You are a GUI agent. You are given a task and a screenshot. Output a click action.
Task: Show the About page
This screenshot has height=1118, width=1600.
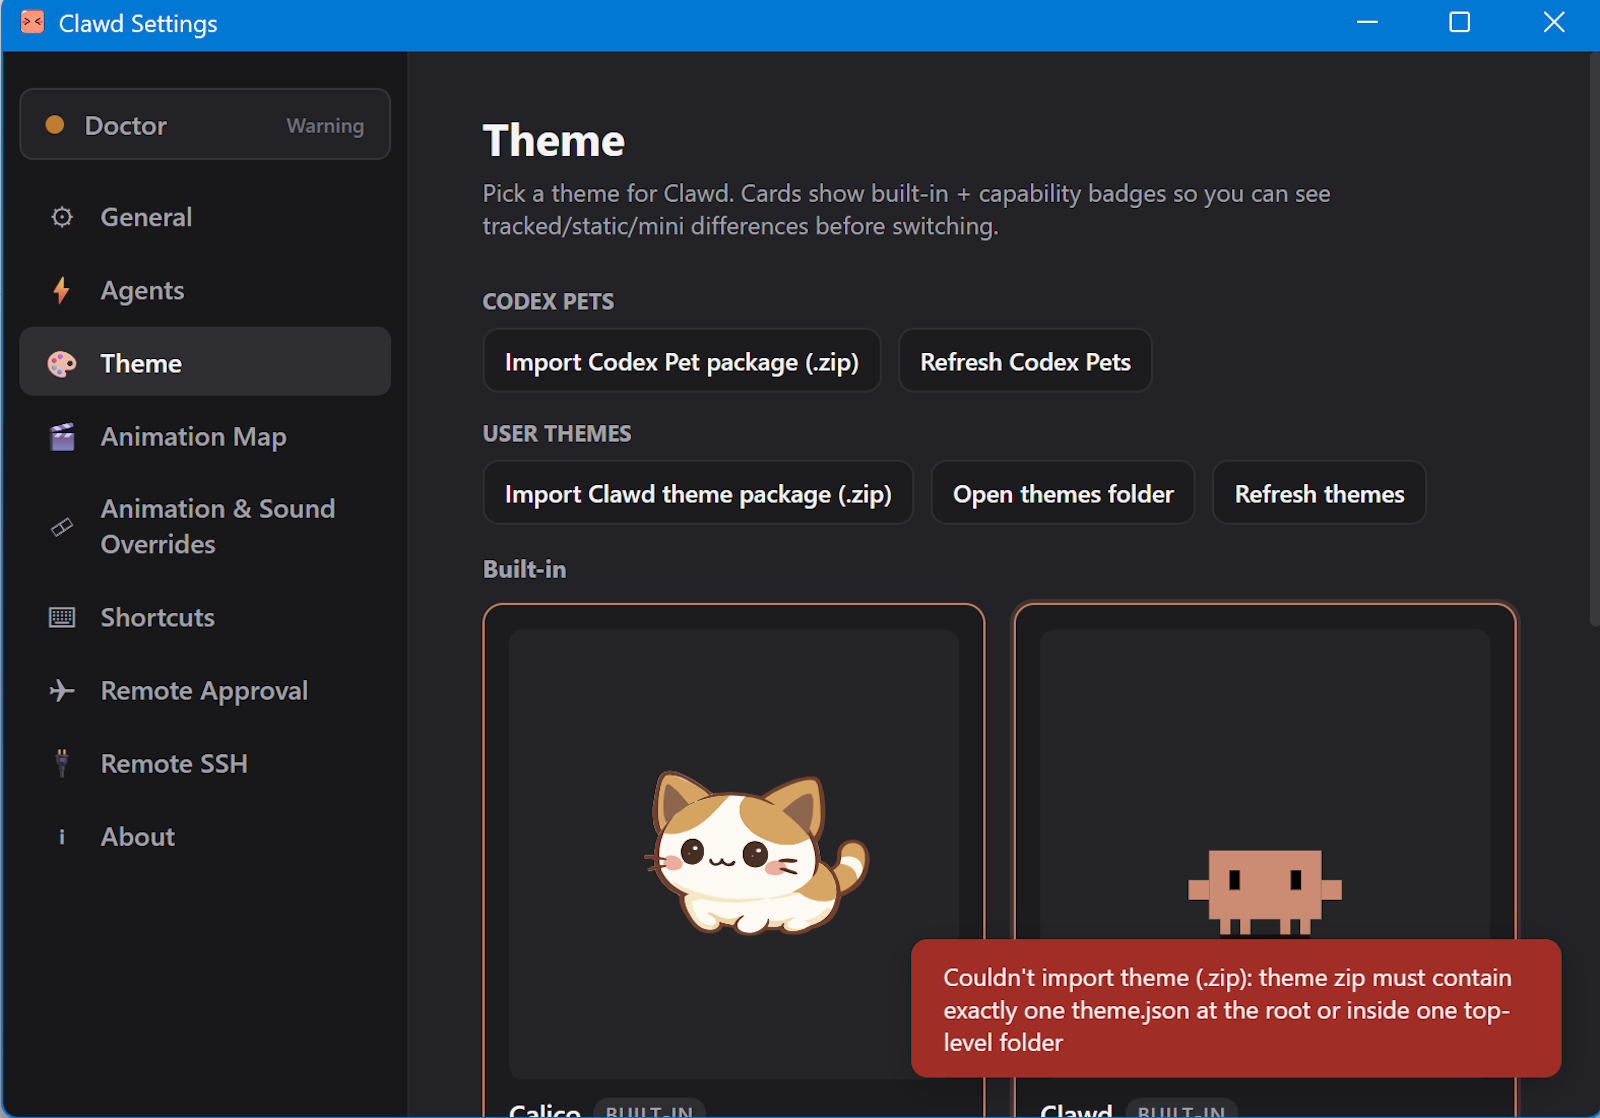tap(205, 837)
